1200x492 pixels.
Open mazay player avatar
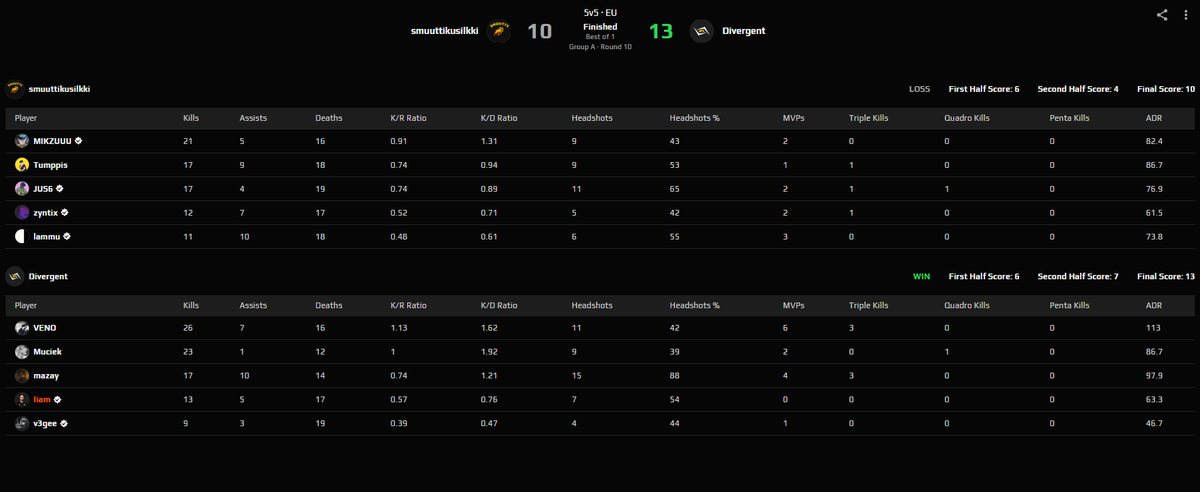coord(22,376)
